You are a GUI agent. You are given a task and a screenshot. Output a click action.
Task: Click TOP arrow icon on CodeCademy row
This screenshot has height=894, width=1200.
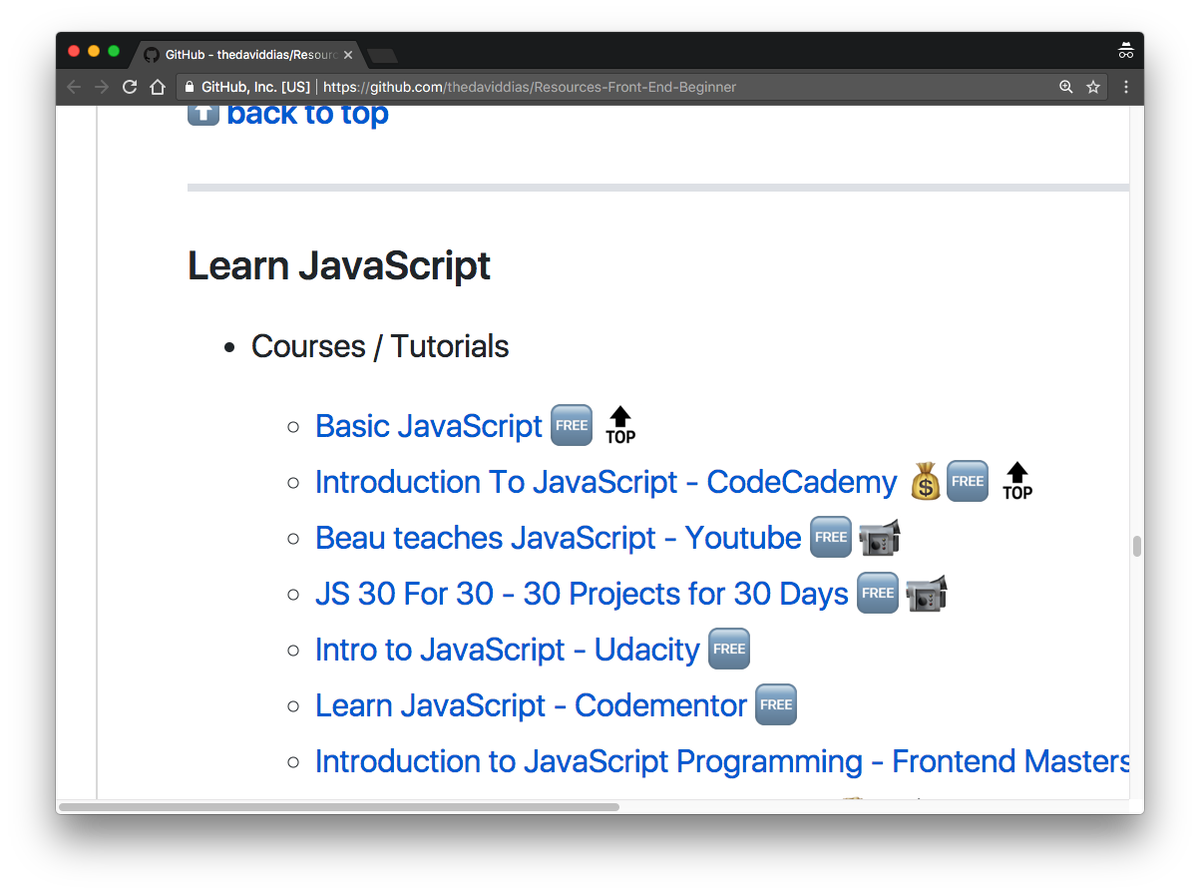(1017, 481)
